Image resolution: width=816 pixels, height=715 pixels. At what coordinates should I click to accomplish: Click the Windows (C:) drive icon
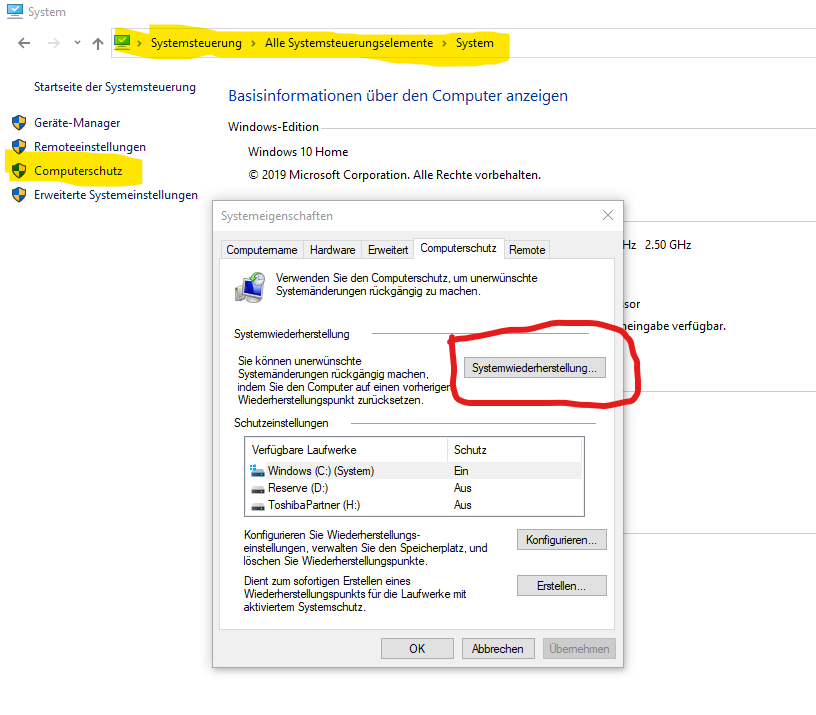click(257, 471)
